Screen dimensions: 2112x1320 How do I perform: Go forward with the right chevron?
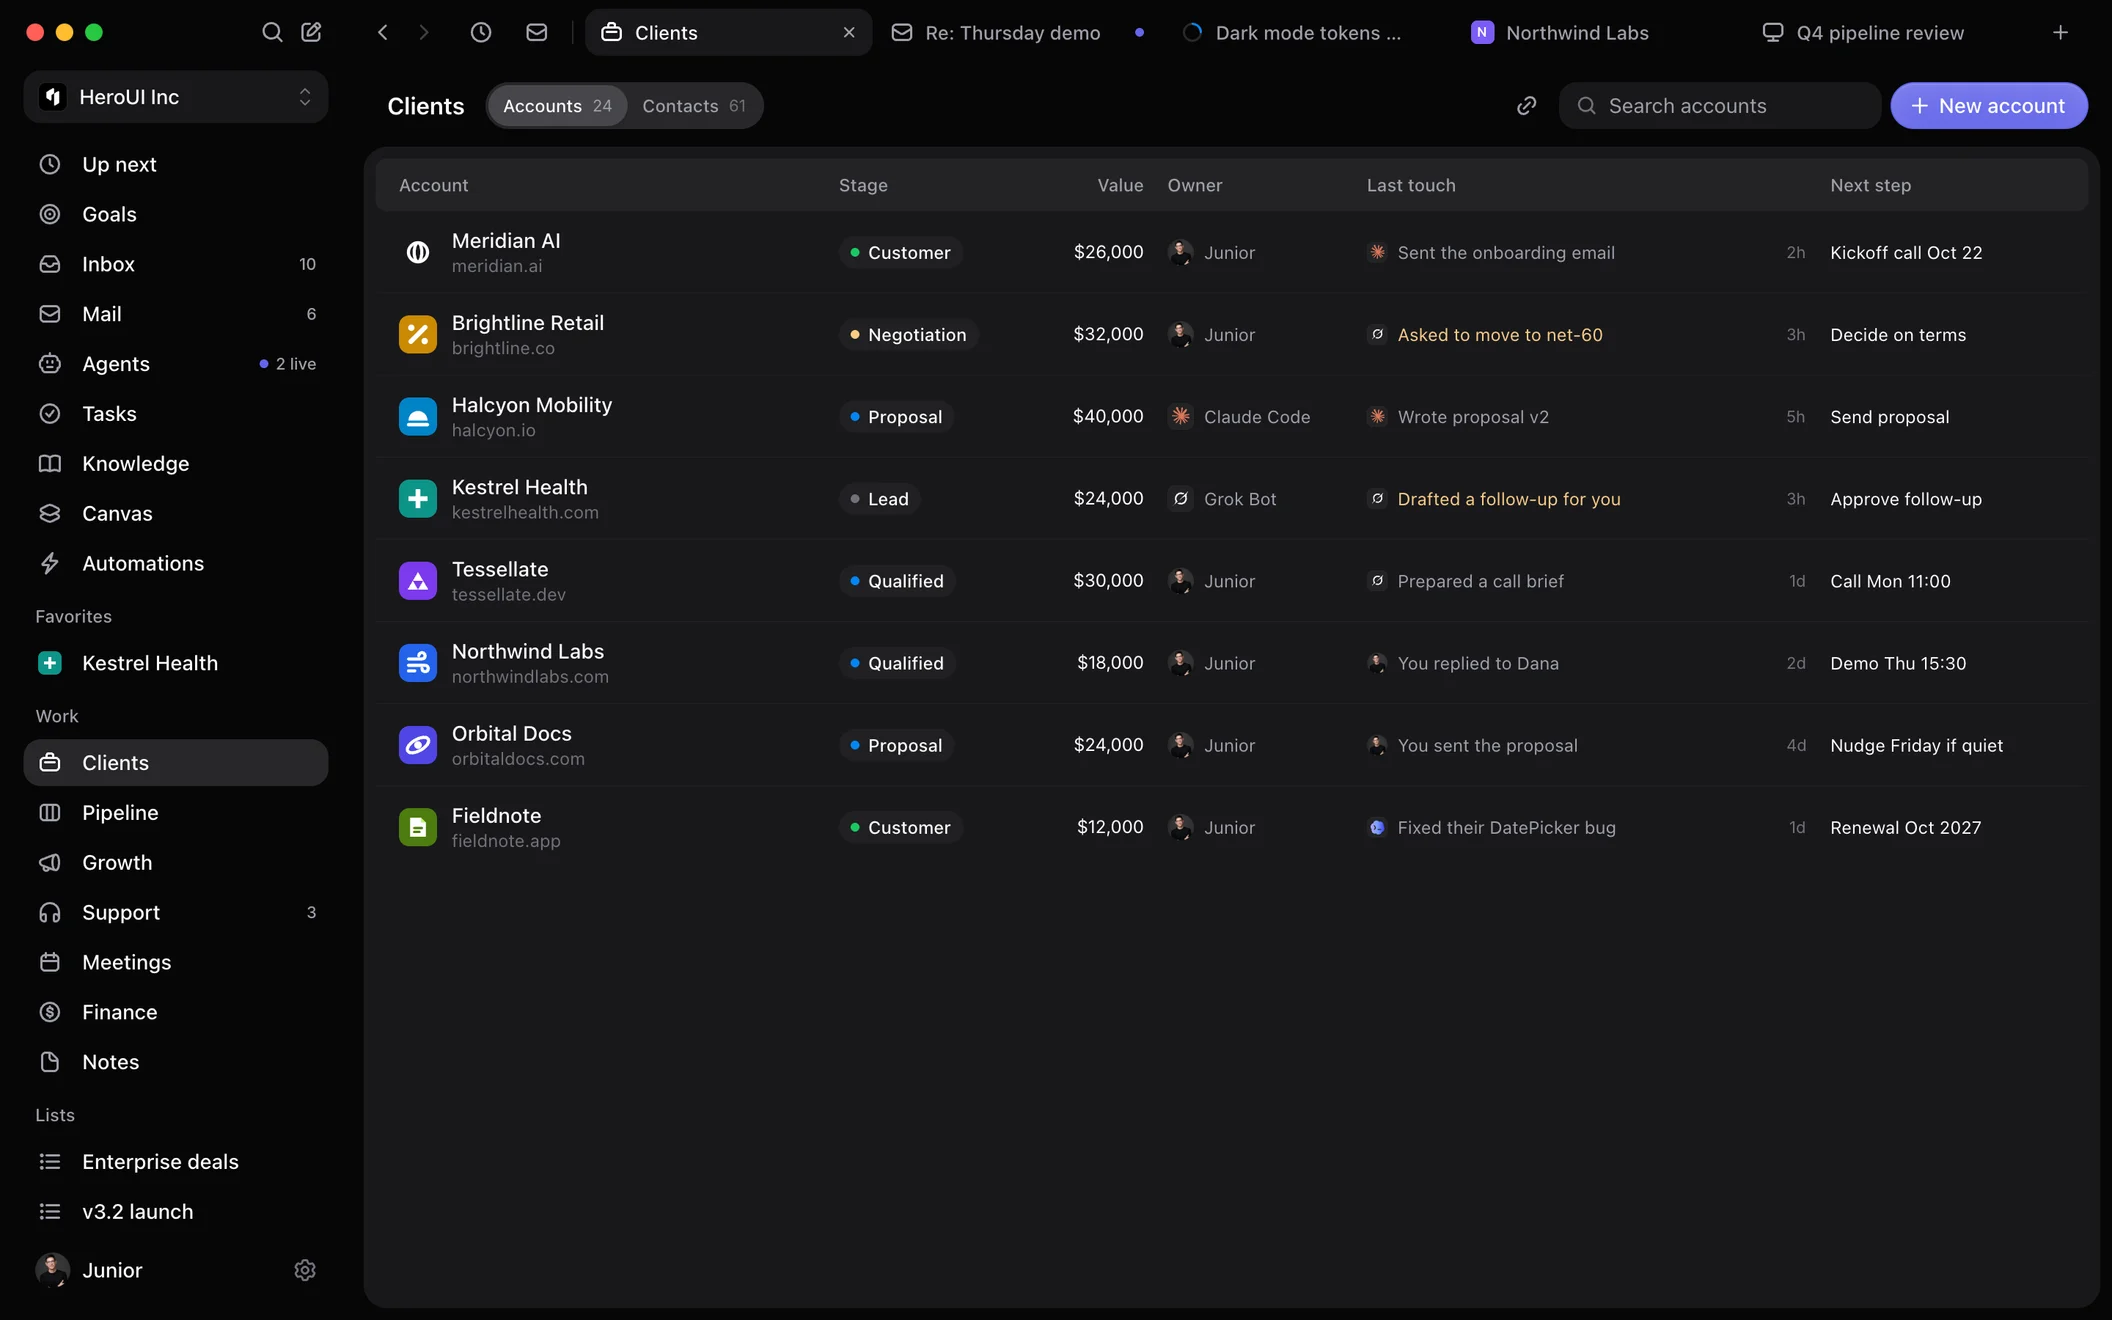[423, 32]
